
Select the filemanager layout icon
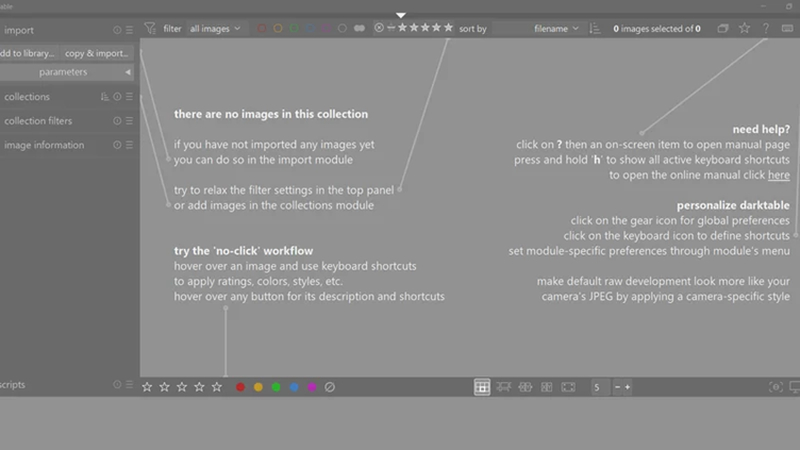482,387
